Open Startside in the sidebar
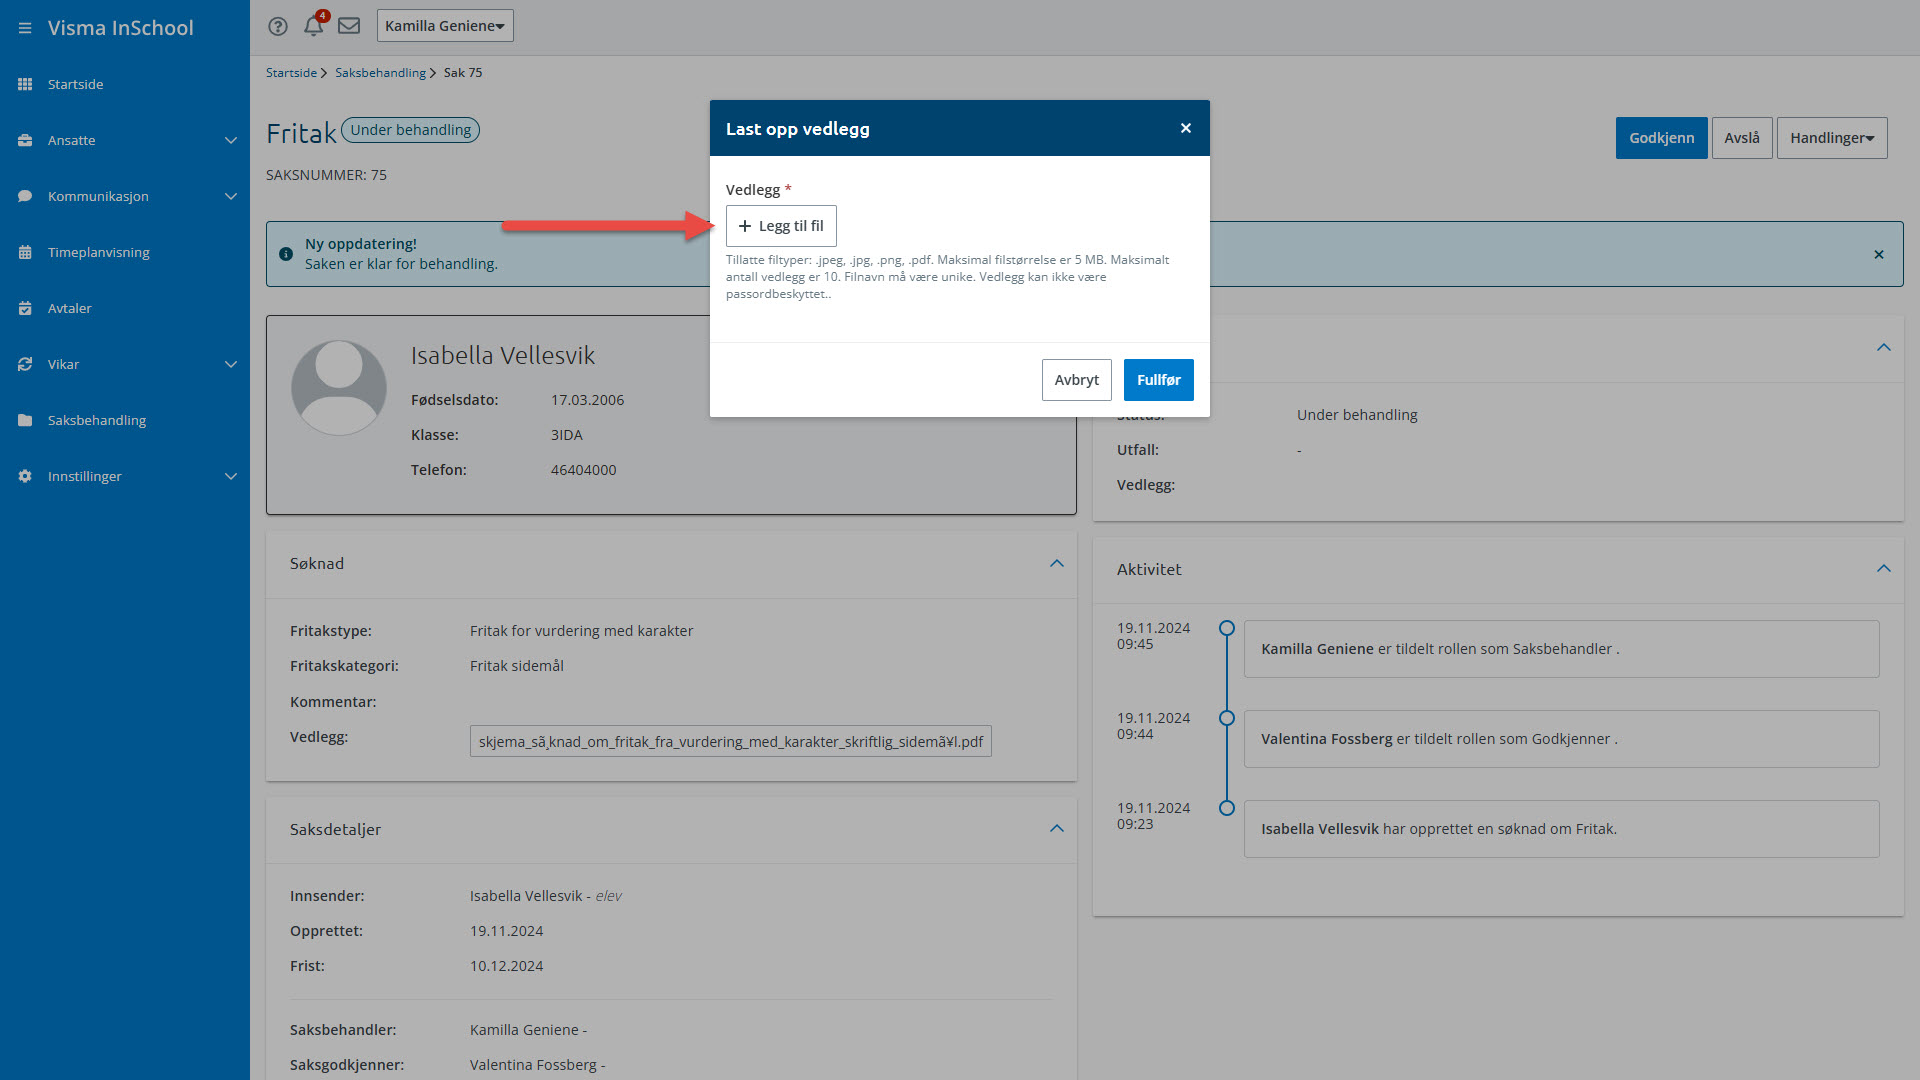This screenshot has width=1920, height=1080. 76,84
